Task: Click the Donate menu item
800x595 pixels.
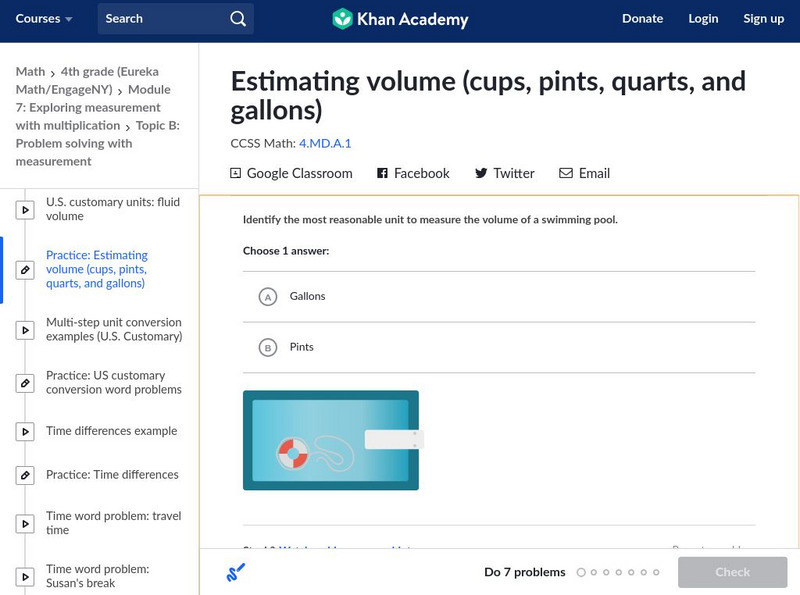Action: coord(642,19)
